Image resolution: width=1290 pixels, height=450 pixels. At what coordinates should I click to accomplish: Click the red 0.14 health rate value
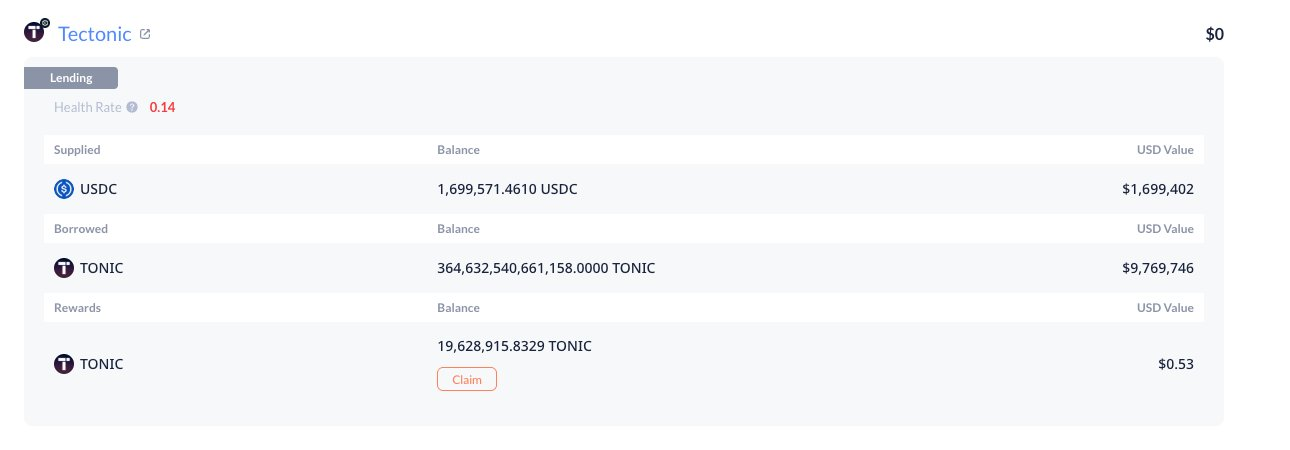(x=162, y=107)
